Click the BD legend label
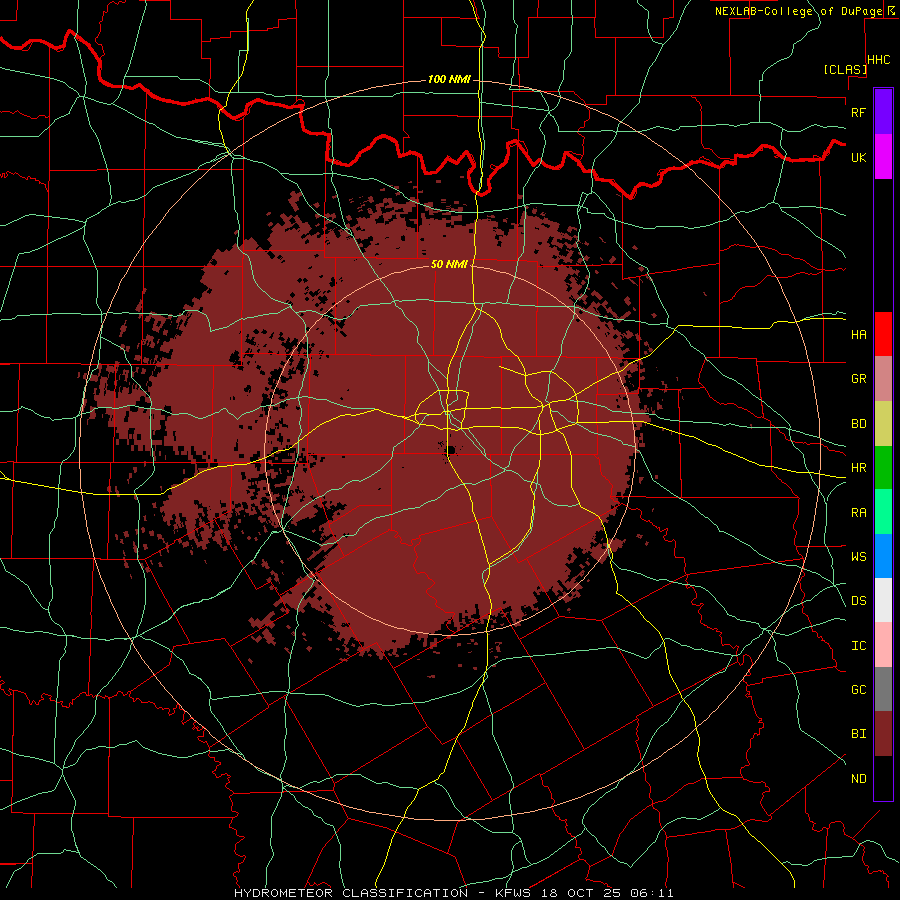The height and width of the screenshot is (900, 900). (859, 424)
